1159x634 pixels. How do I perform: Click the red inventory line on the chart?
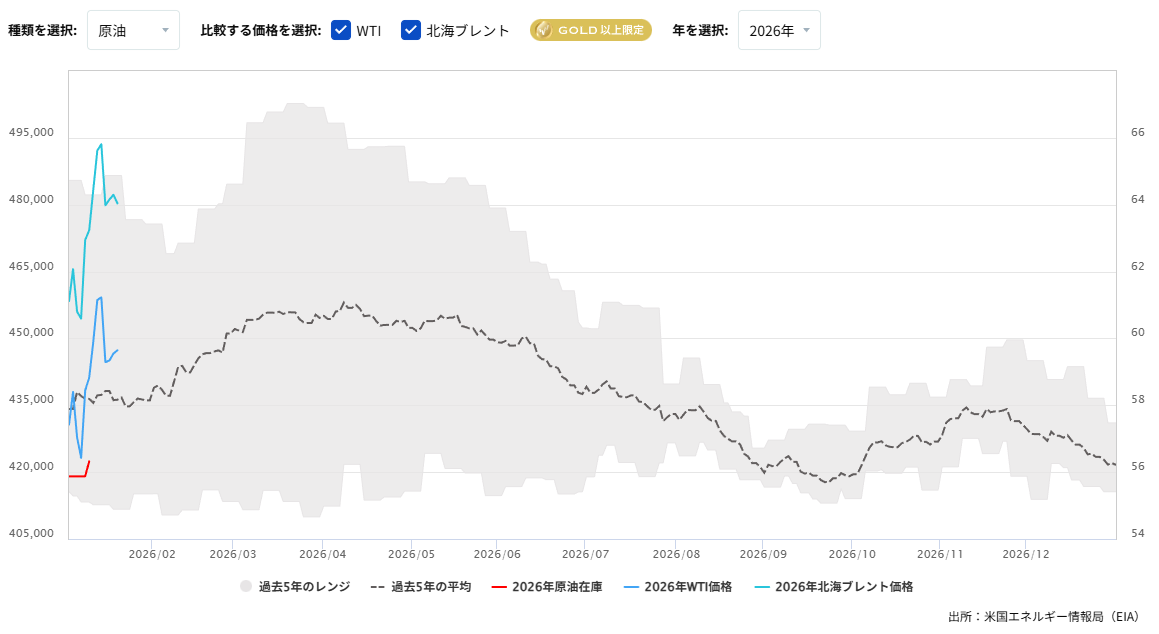tap(78, 475)
